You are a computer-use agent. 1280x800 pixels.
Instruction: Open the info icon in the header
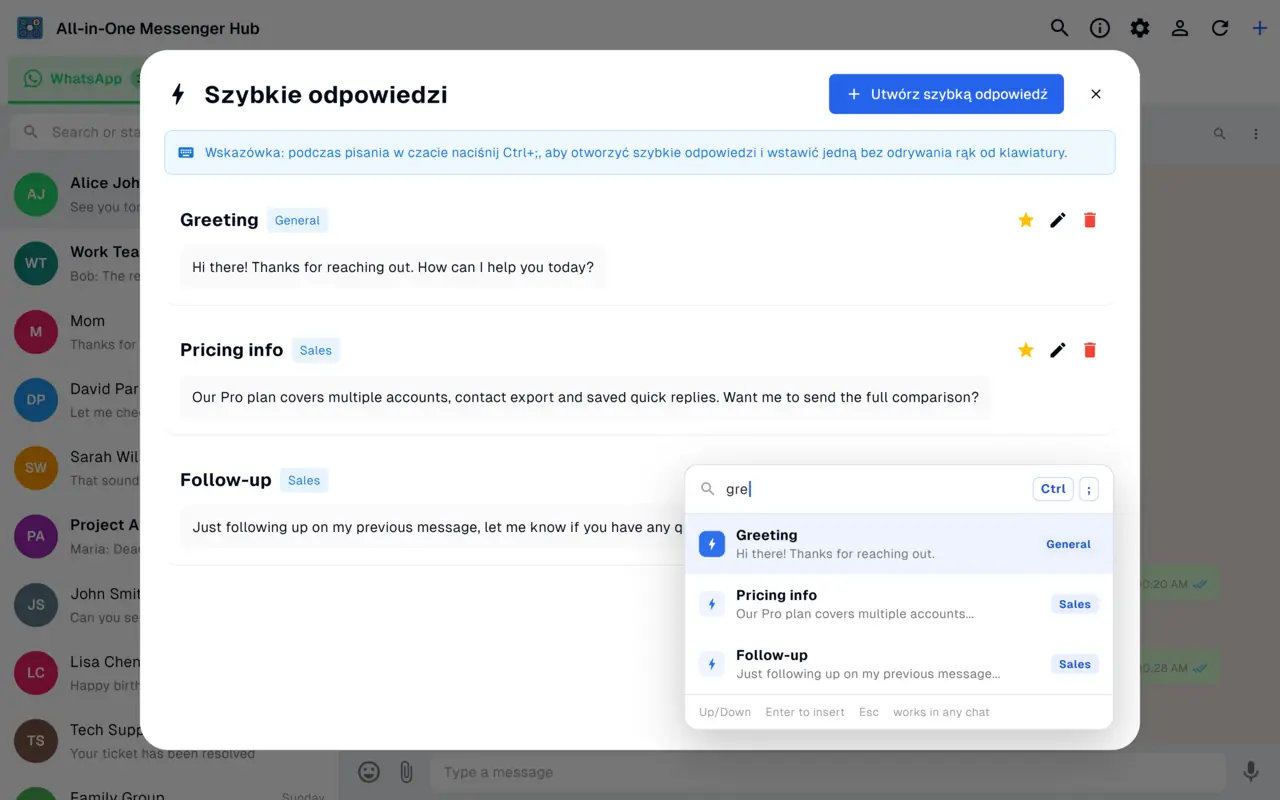[x=1100, y=28]
